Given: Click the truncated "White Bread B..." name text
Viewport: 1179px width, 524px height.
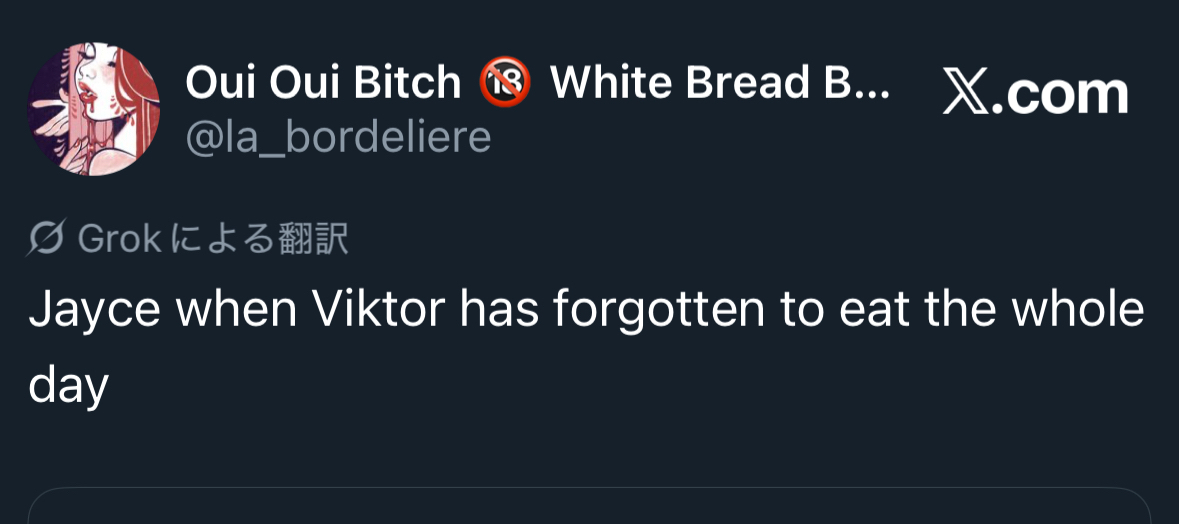Looking at the screenshot, I should pos(719,83).
